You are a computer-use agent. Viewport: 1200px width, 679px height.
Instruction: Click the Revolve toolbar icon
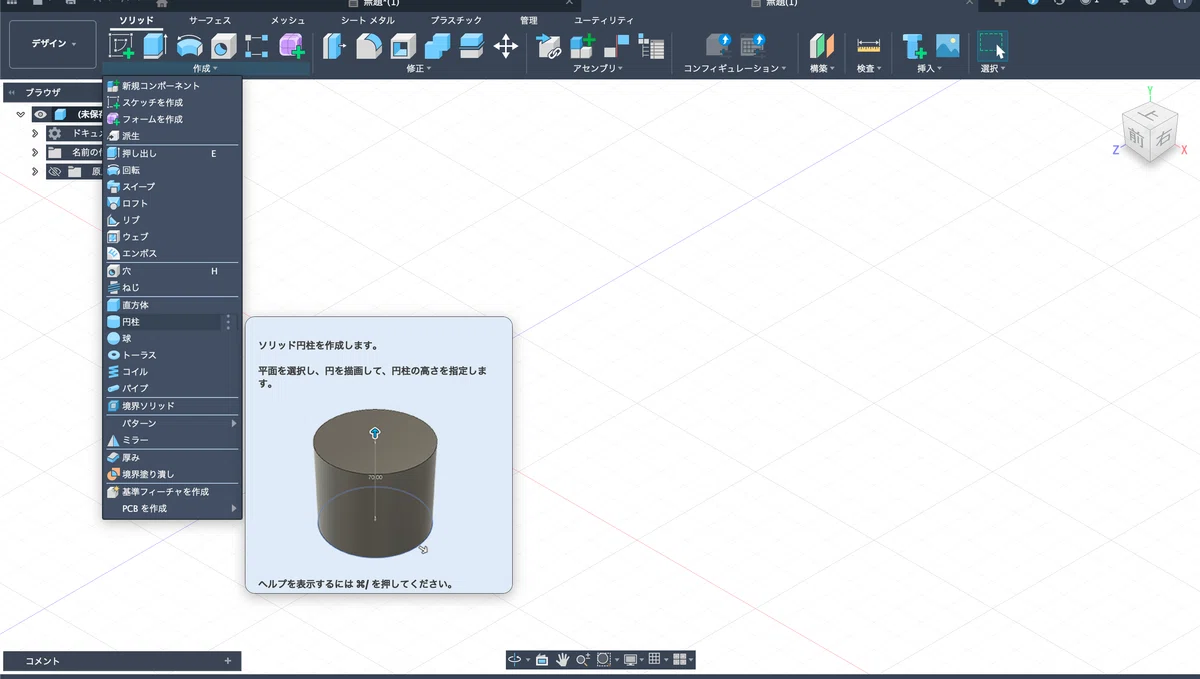189,46
